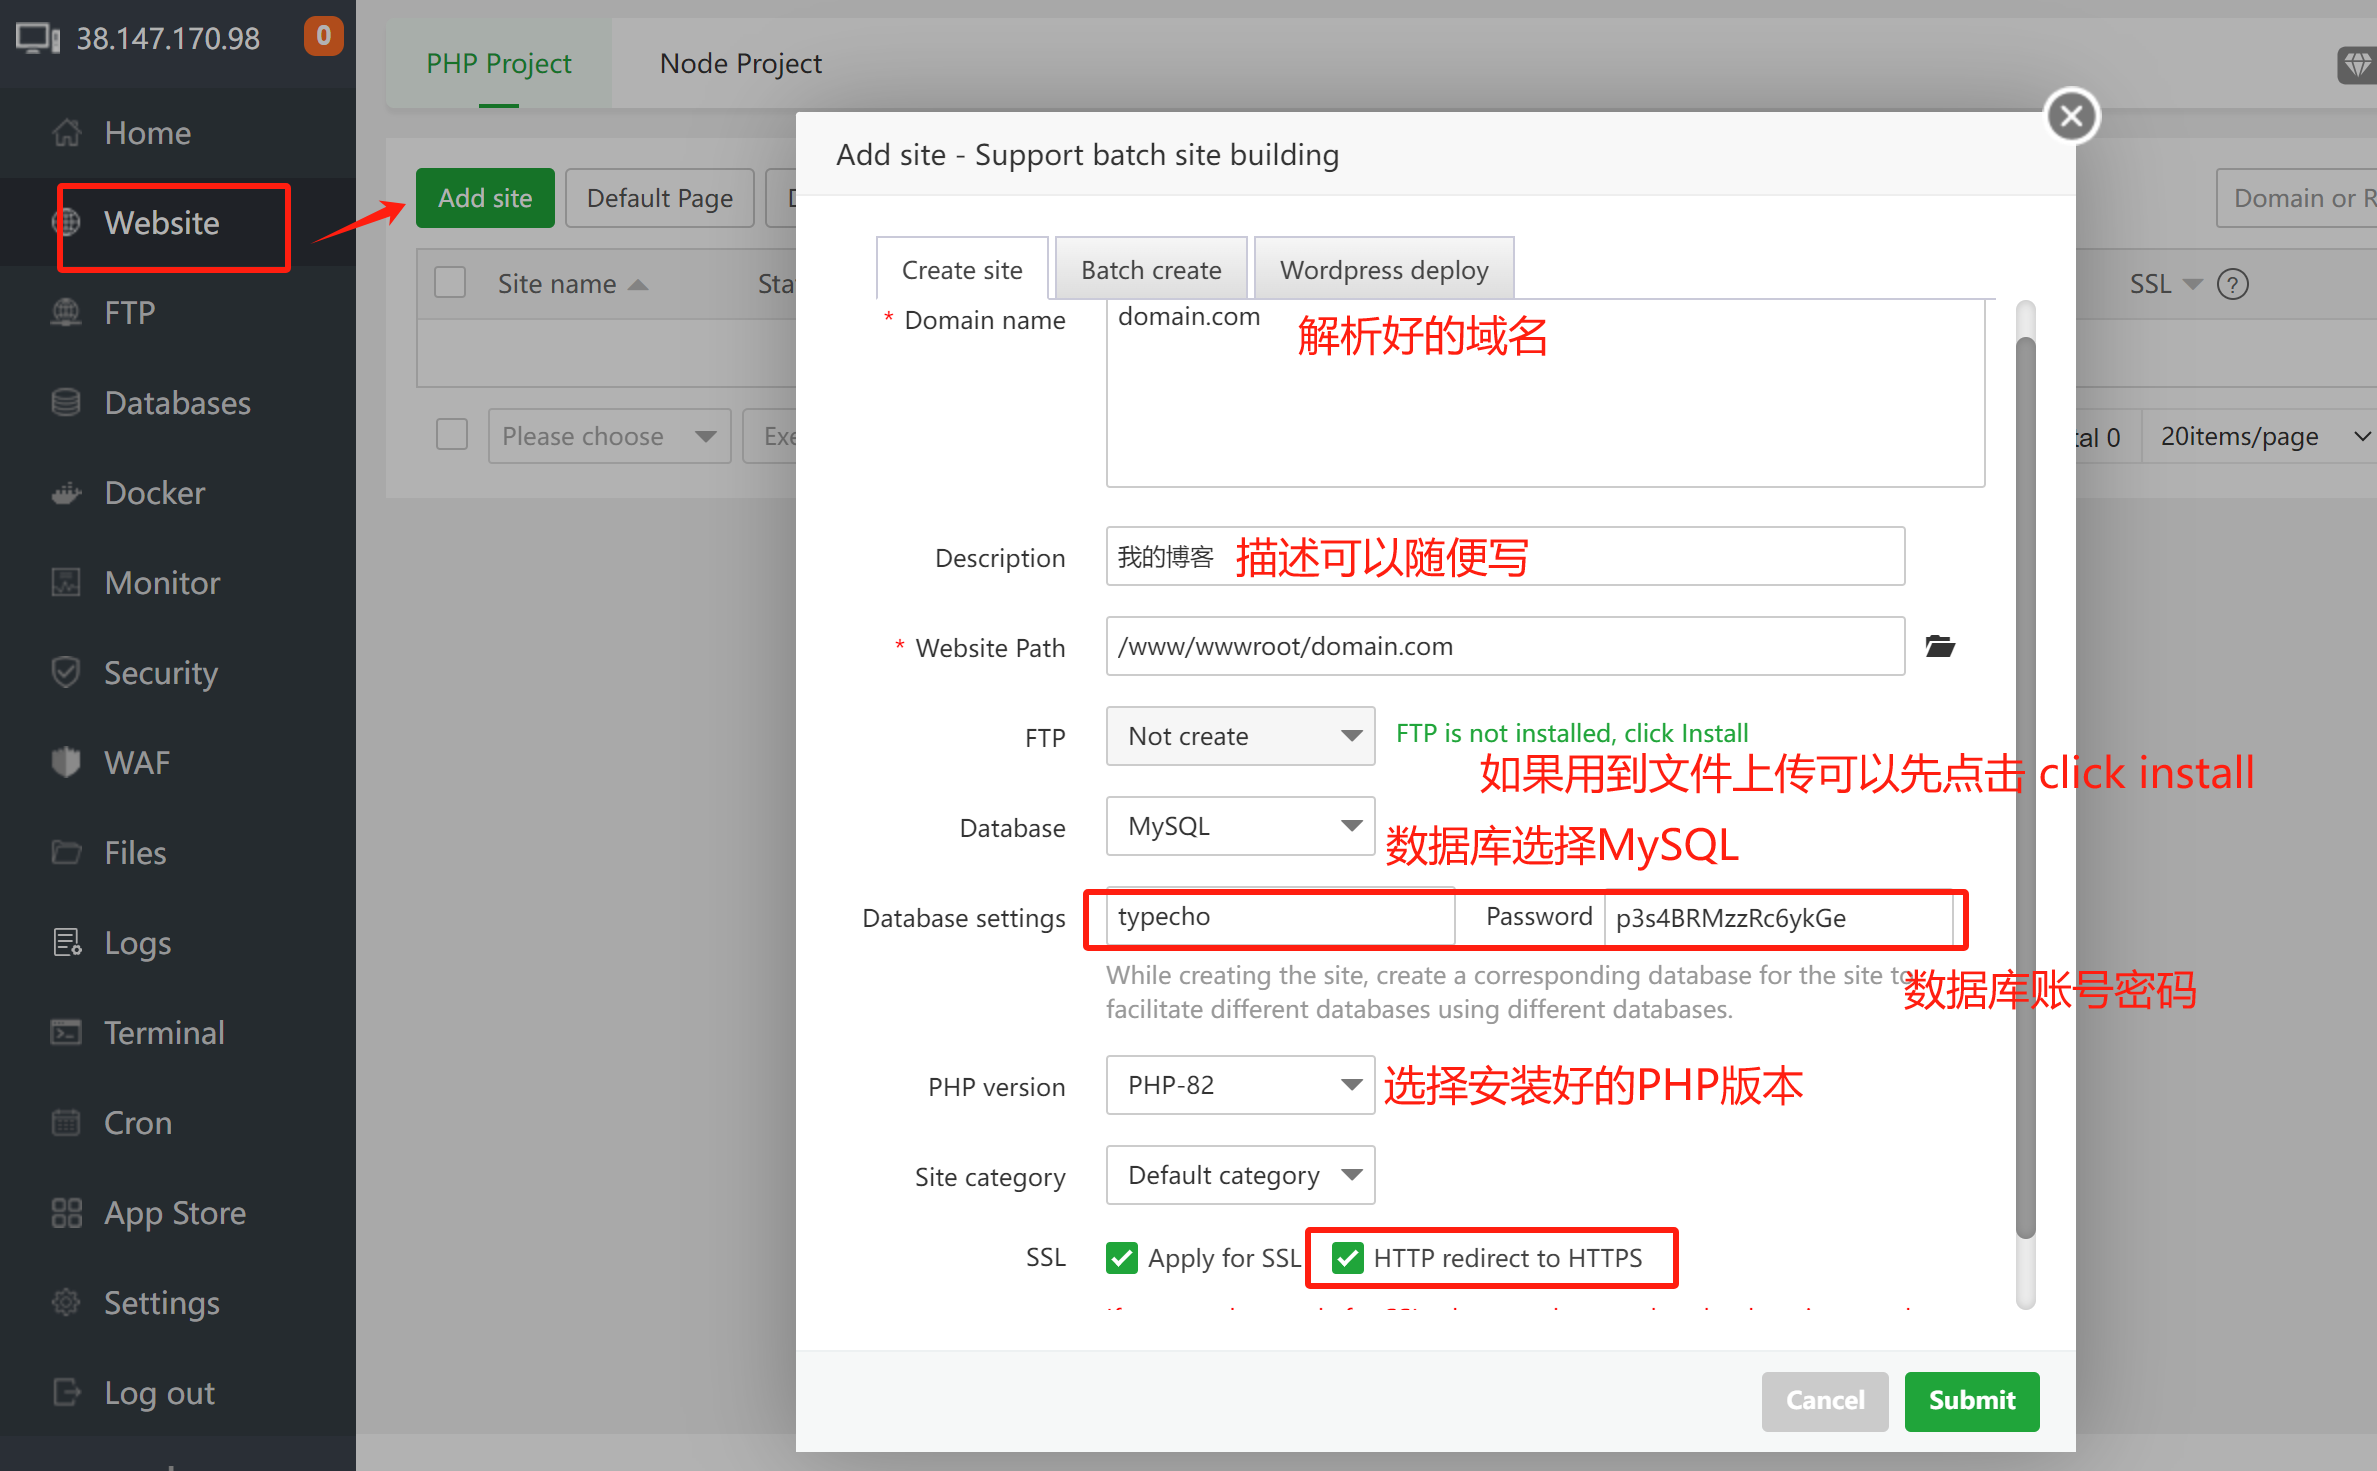Click the Databases stack icon in sidebar

tap(66, 402)
